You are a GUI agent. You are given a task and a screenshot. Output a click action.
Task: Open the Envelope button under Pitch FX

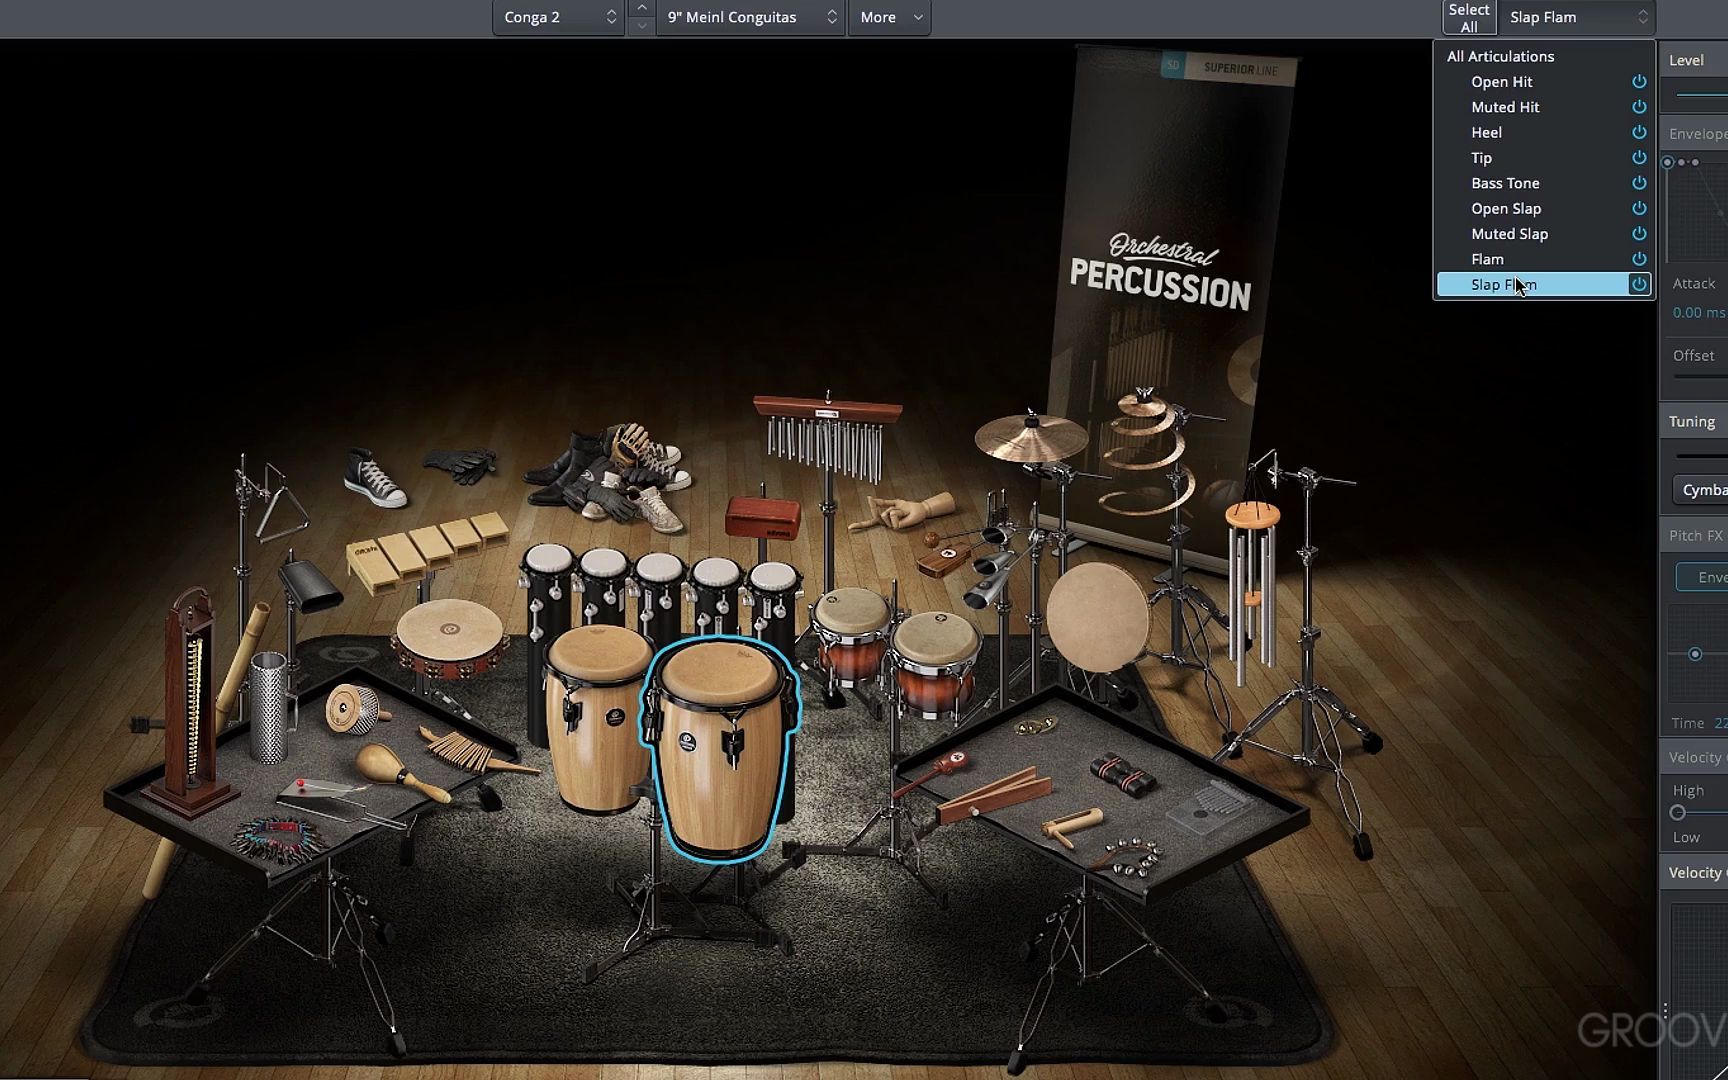1708,577
